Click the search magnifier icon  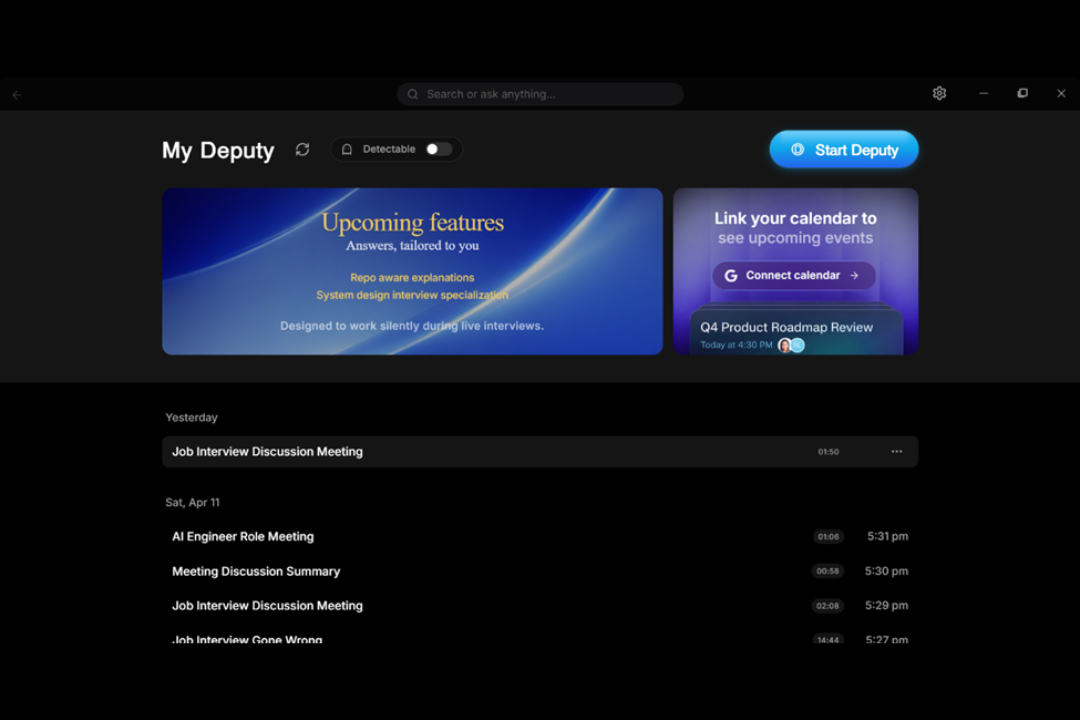[413, 94]
